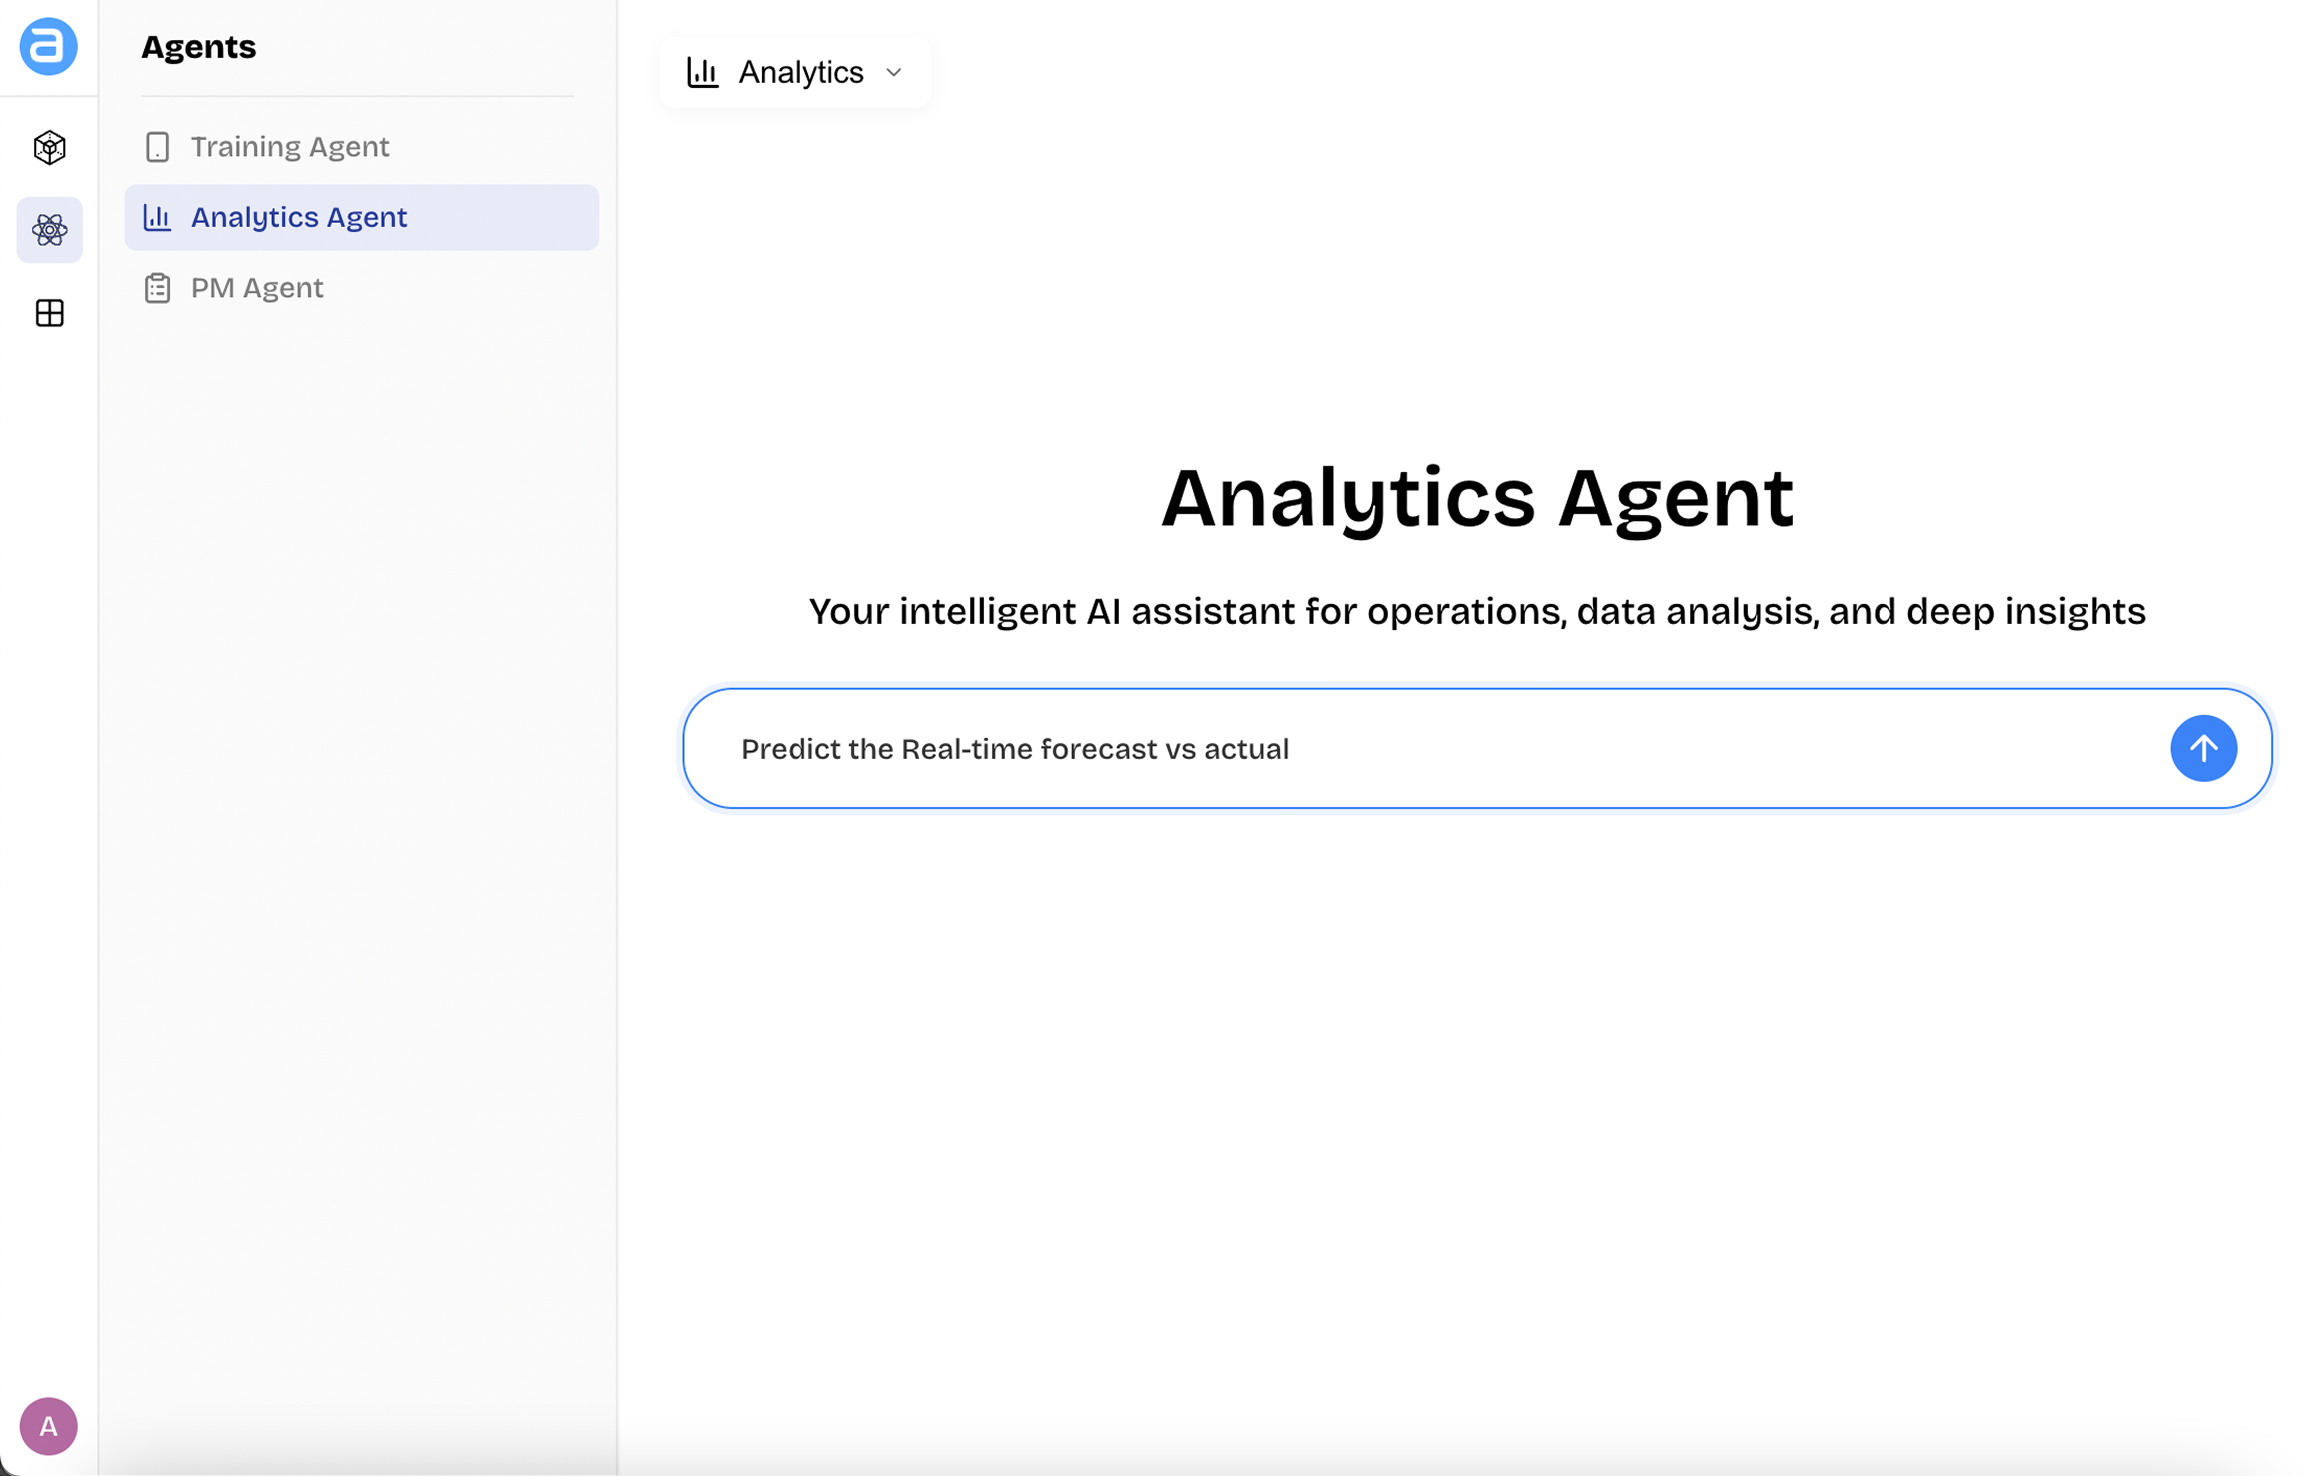Open the Analytics selector label
This screenshot has width=2304, height=1476.
800,72
